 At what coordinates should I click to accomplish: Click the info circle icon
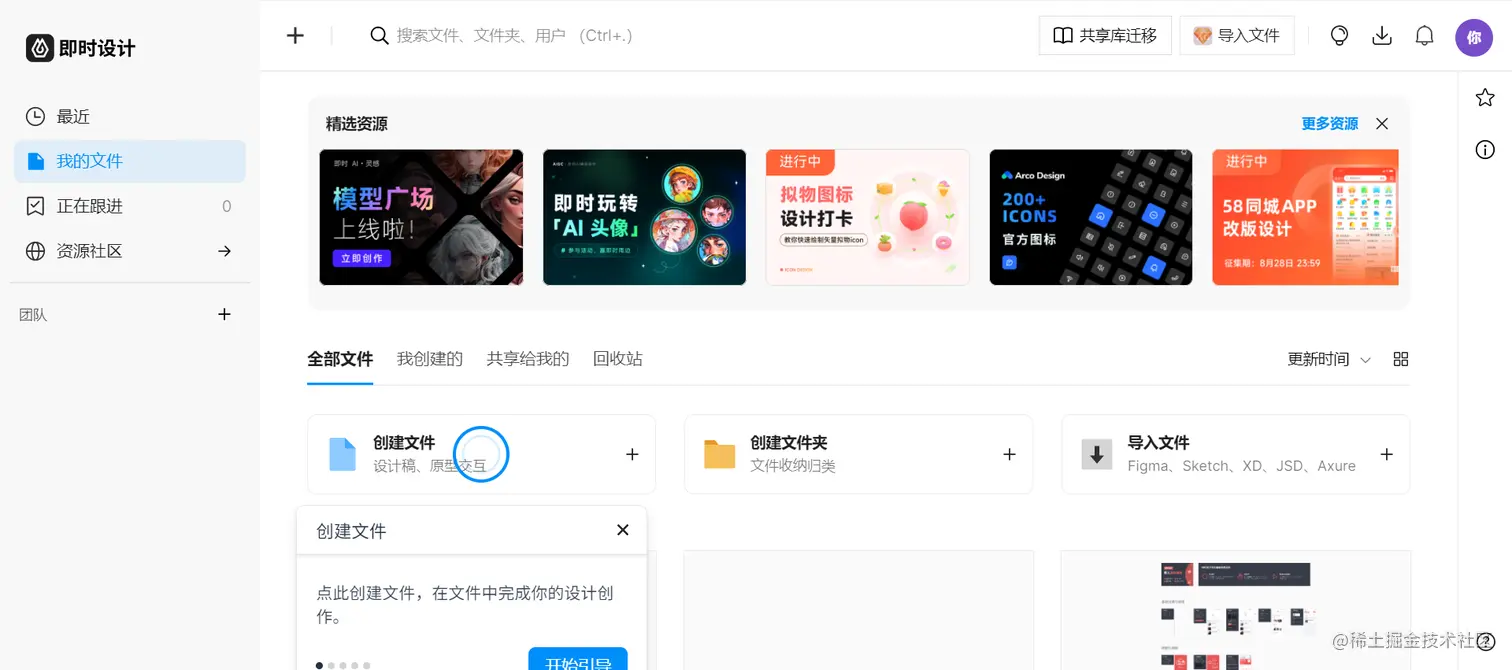(1485, 150)
